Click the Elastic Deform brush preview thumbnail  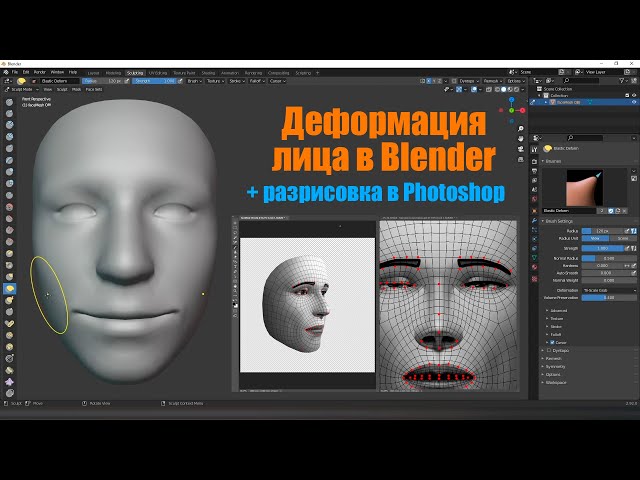(584, 187)
